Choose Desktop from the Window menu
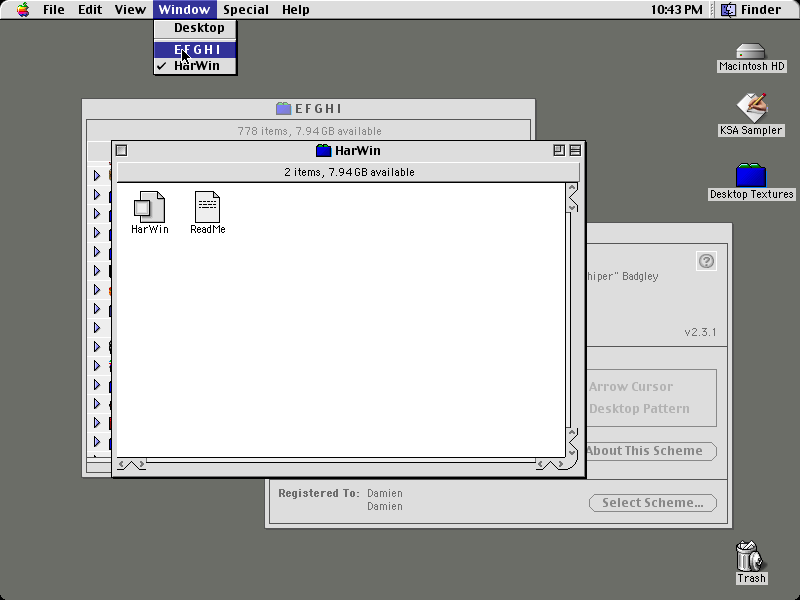Screen dimensions: 800x600 (195, 28)
